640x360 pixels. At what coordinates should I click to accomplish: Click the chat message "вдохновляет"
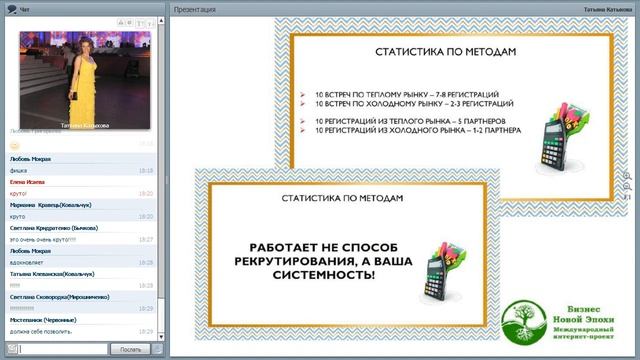27,262
